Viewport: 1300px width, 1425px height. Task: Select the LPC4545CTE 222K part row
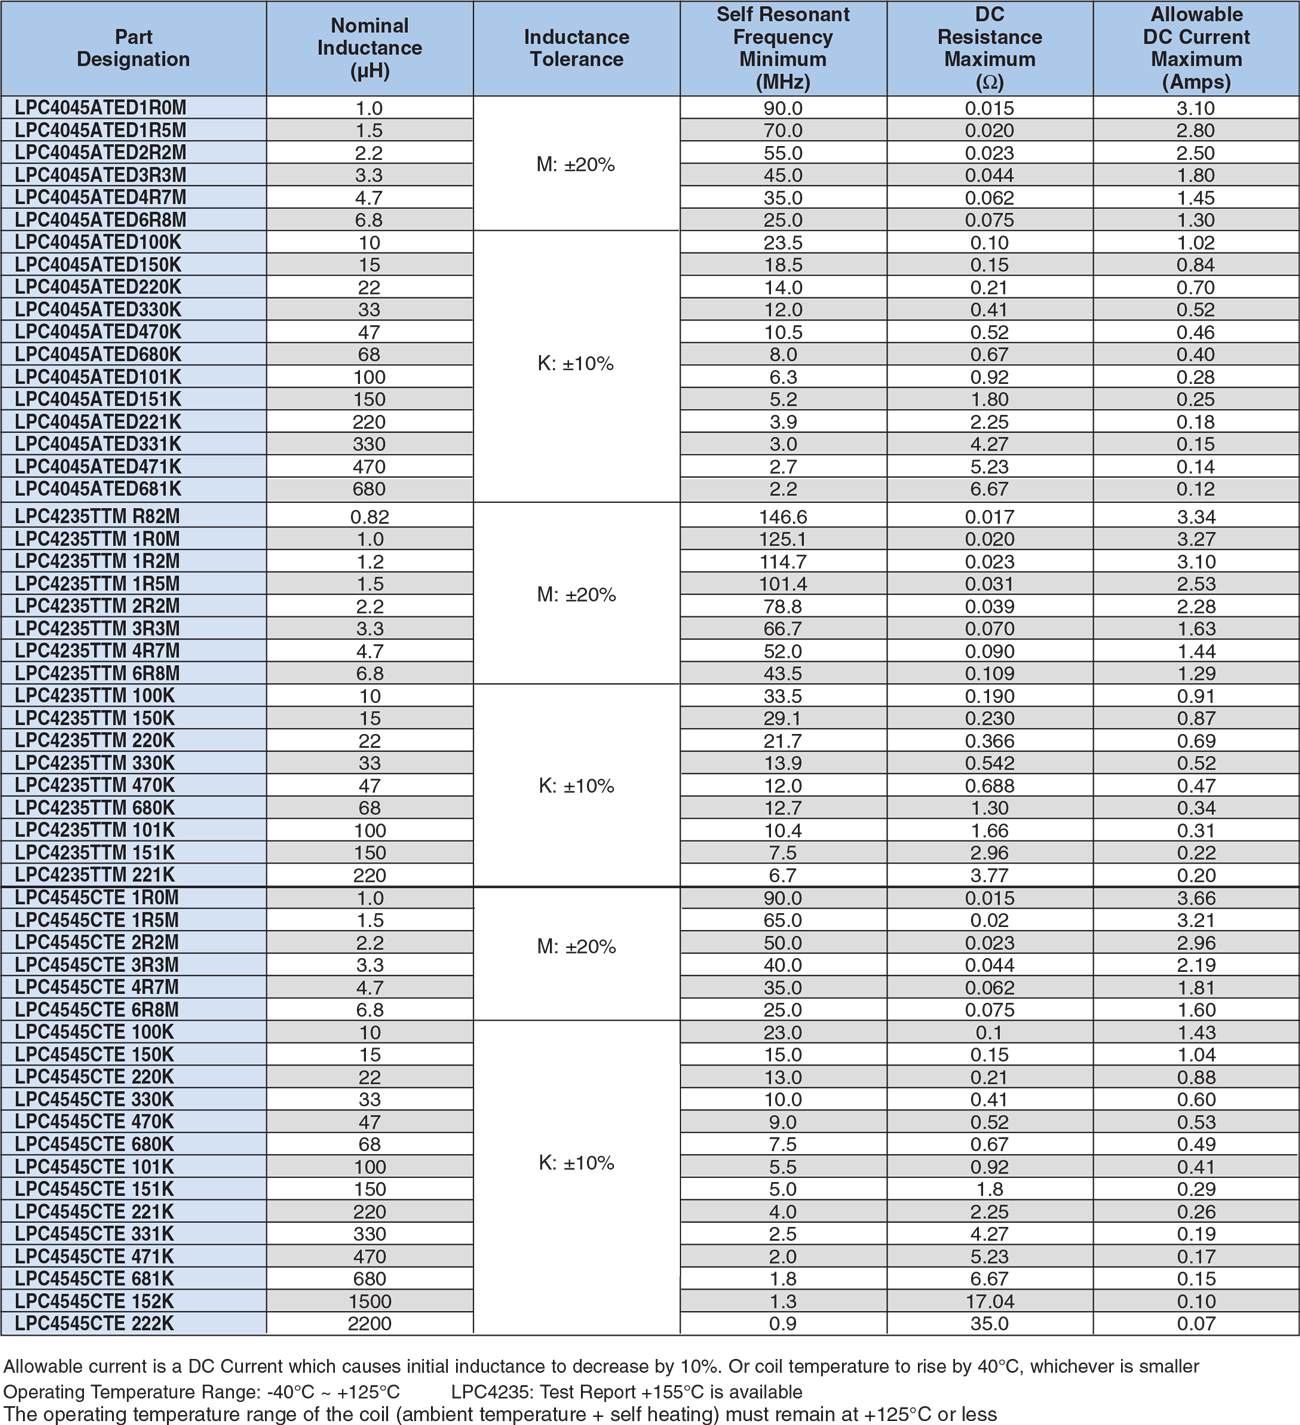click(x=95, y=1323)
